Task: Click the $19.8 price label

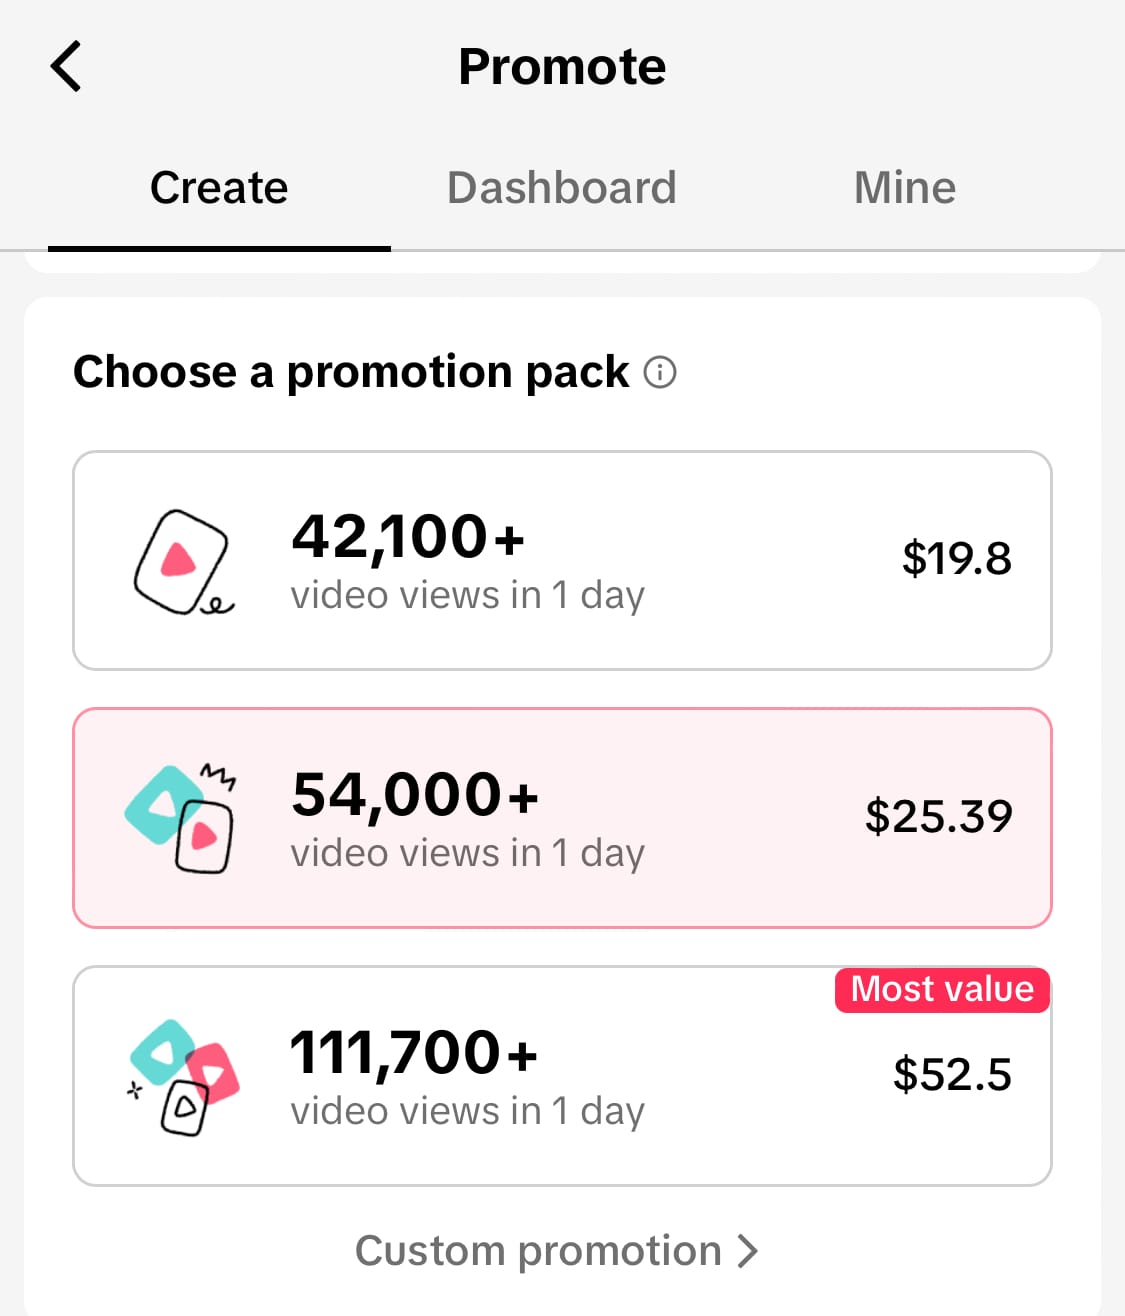Action: (956, 558)
